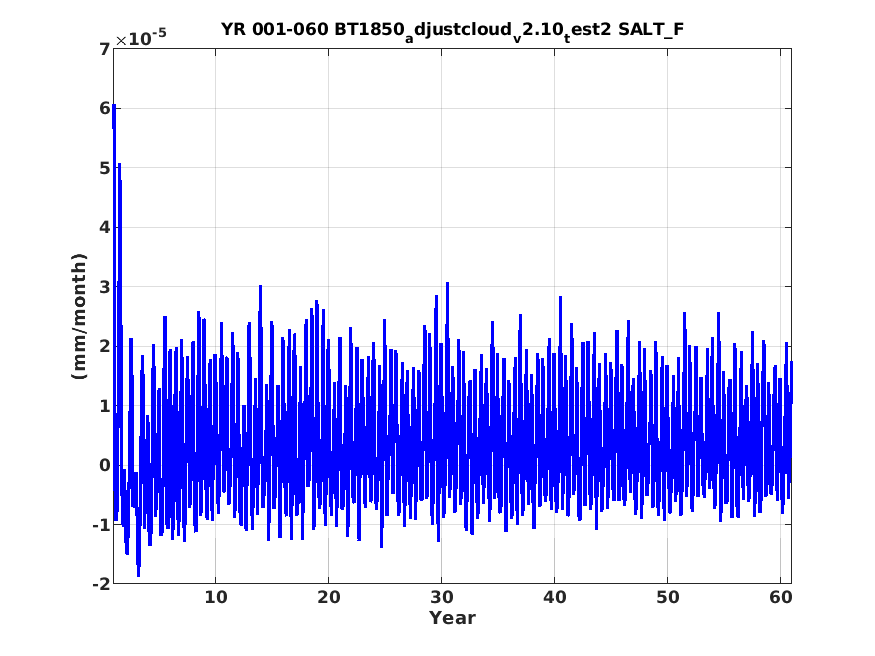Click the plot title text SALT_F
The image size is (875, 656).
pyautogui.click(x=651, y=29)
